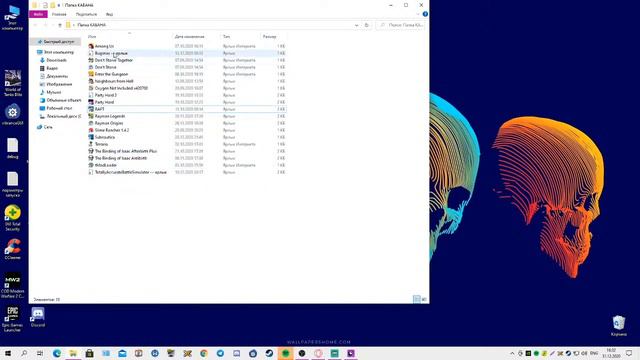Image resolution: width=640 pixels, height=360 pixels.
Task: Open Microsoft Edge from the taskbar
Action: point(57,353)
